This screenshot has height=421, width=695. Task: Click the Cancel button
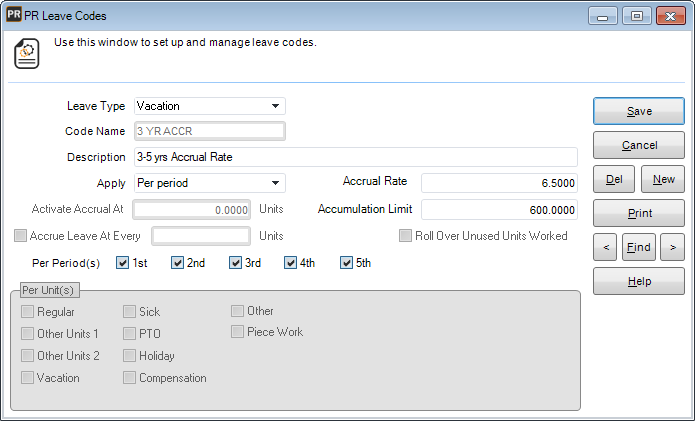coord(639,145)
